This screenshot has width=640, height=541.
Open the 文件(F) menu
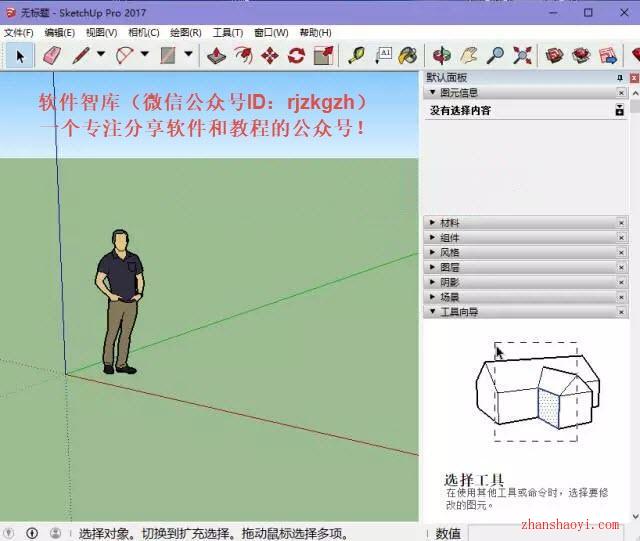coord(18,33)
